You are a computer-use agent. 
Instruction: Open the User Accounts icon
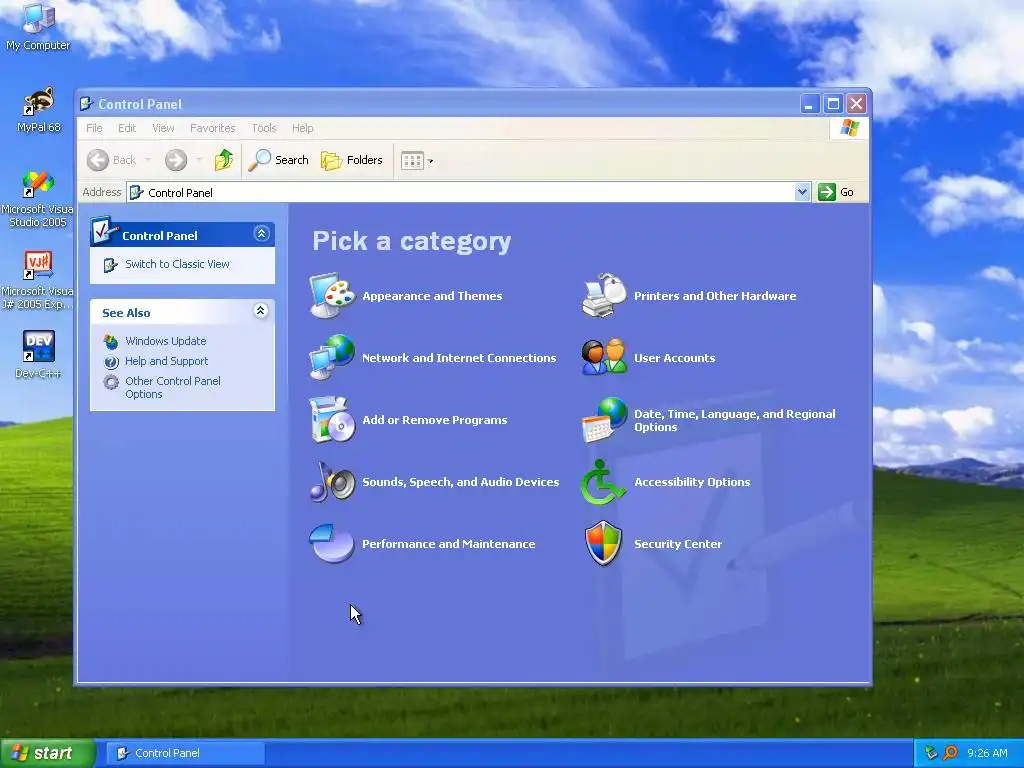click(x=604, y=357)
